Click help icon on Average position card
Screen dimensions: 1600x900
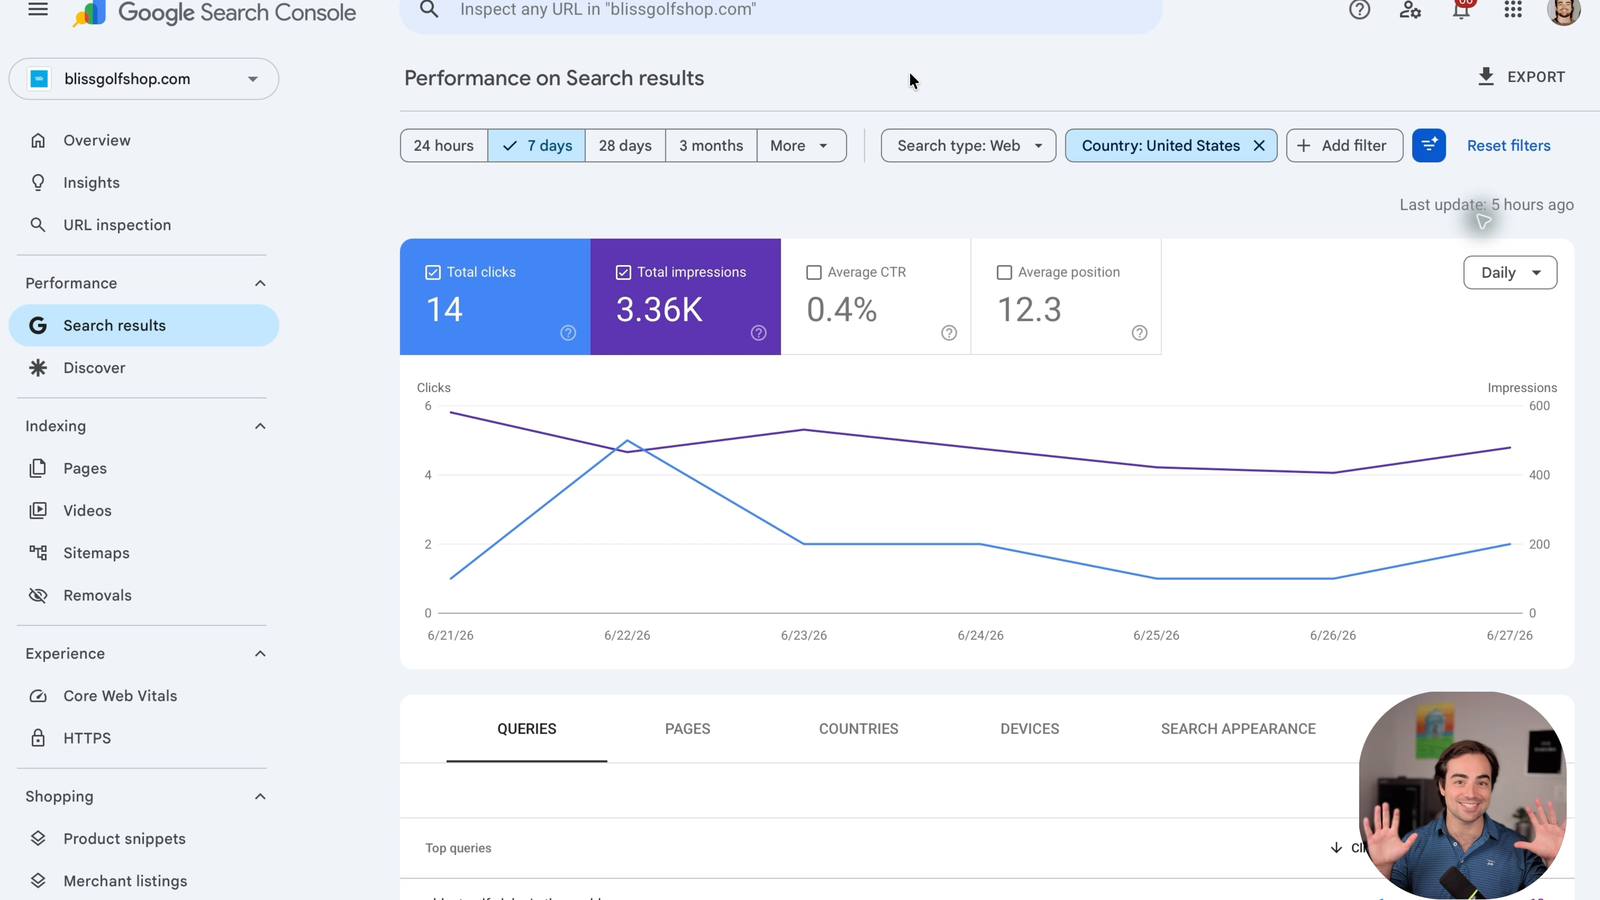(1139, 333)
